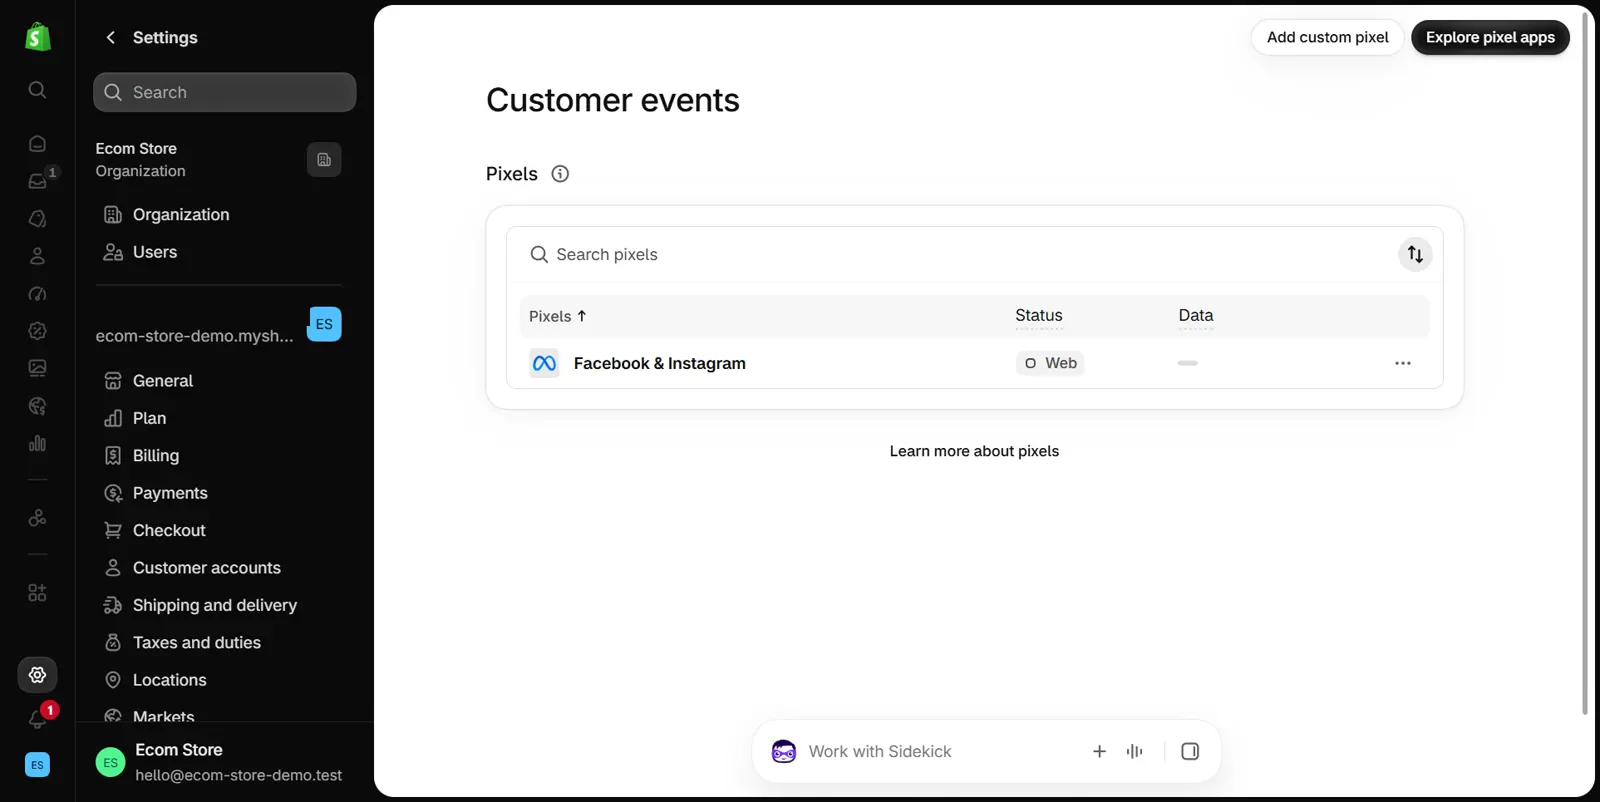Click the Shopify logo icon

tap(37, 37)
